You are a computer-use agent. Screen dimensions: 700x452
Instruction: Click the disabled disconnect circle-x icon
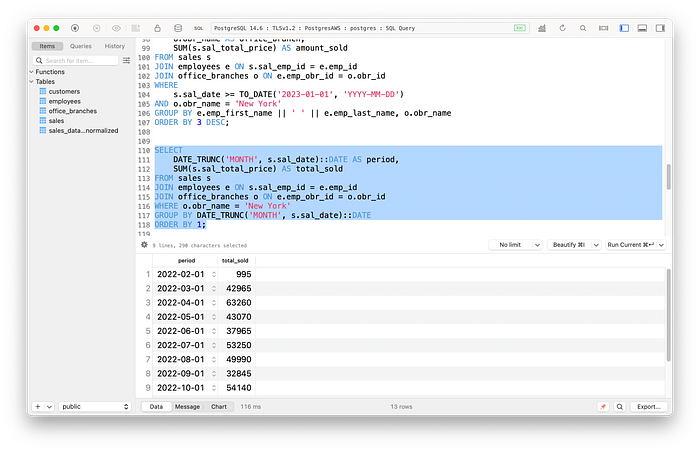pos(96,28)
